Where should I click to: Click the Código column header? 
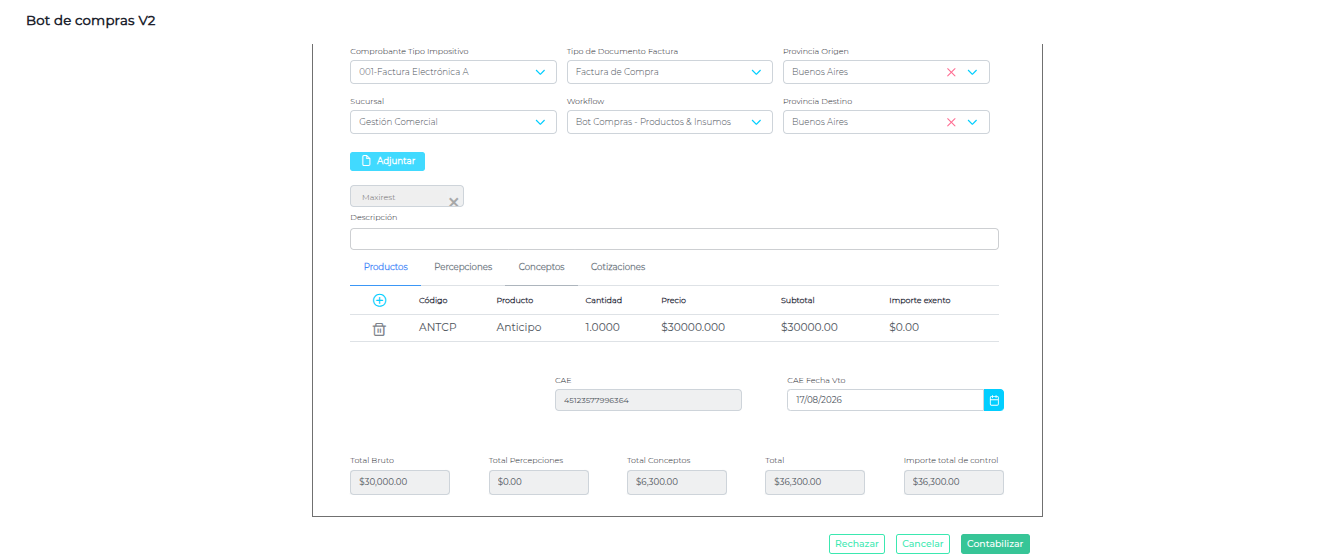point(433,300)
